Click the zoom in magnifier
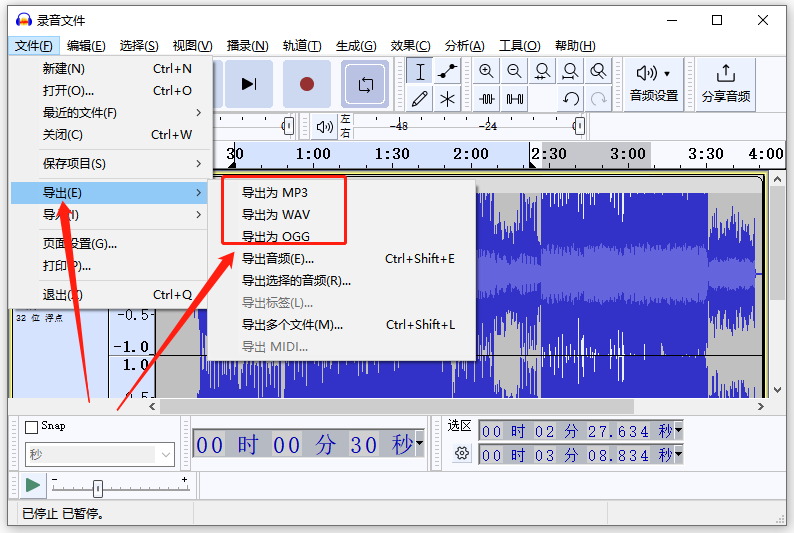This screenshot has height=533, width=794. click(x=487, y=71)
